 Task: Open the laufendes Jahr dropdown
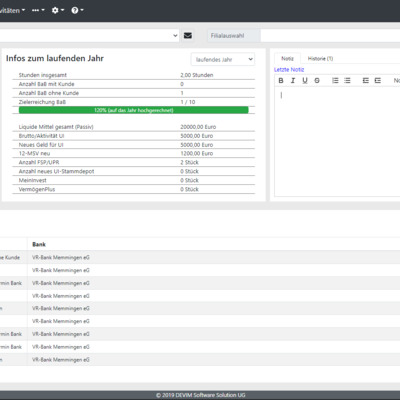pos(223,59)
